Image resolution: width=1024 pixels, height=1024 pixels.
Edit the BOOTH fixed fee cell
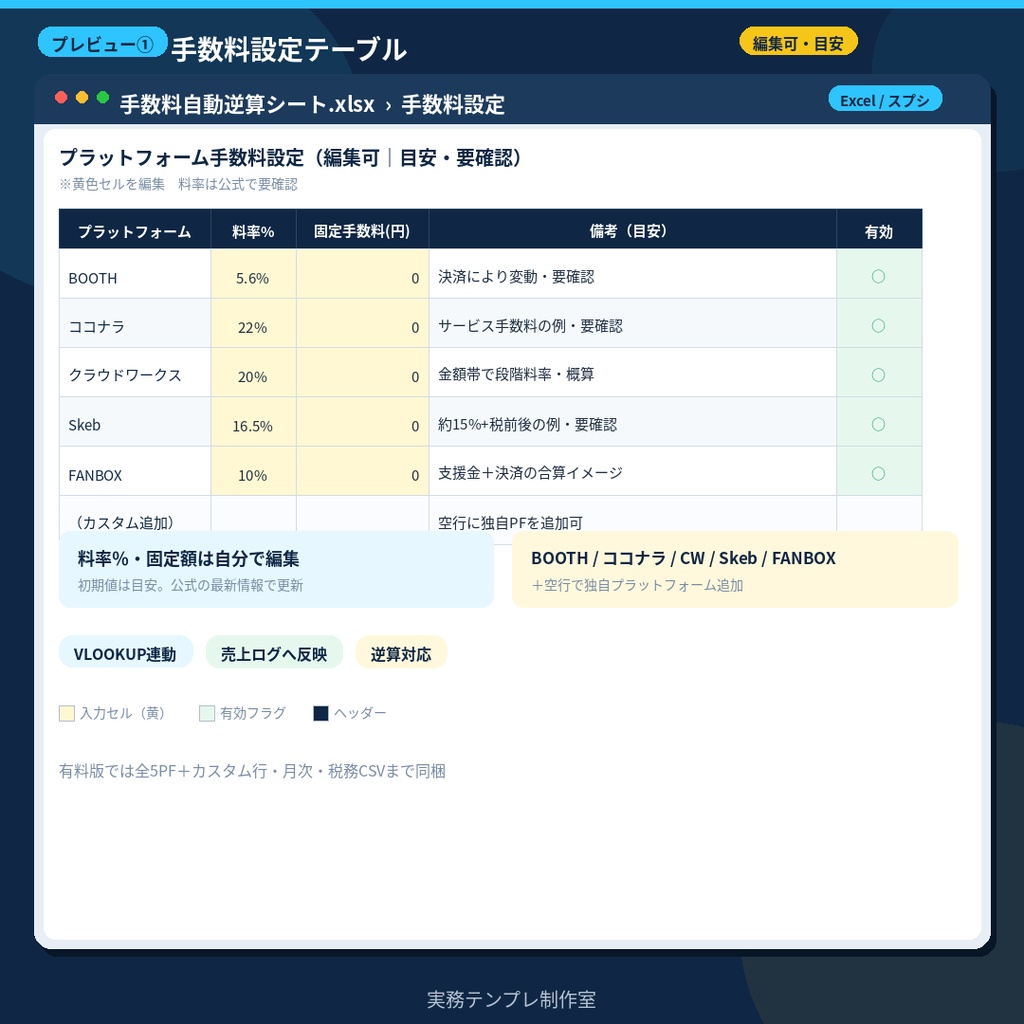(362, 275)
